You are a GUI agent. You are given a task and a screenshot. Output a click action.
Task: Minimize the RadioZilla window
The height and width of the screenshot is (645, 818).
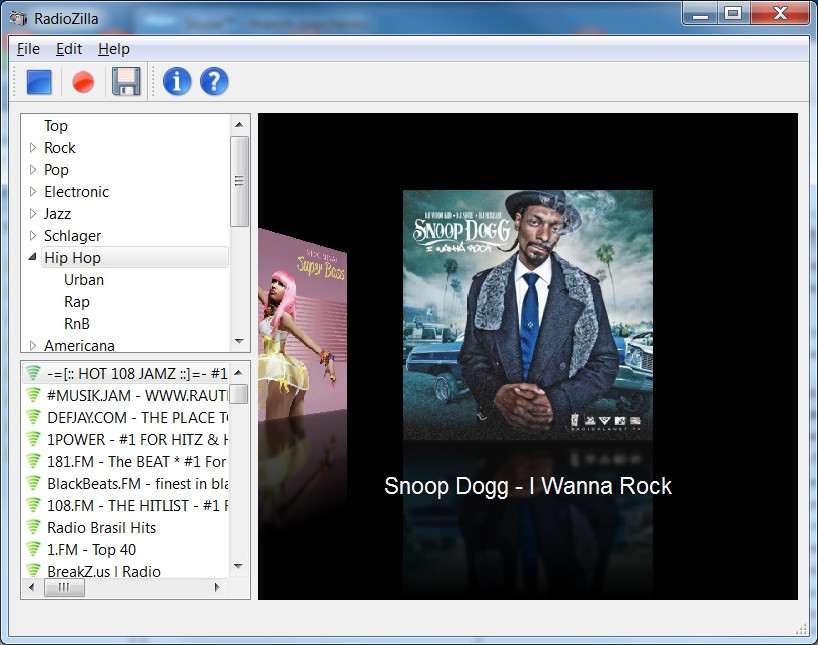[x=700, y=14]
